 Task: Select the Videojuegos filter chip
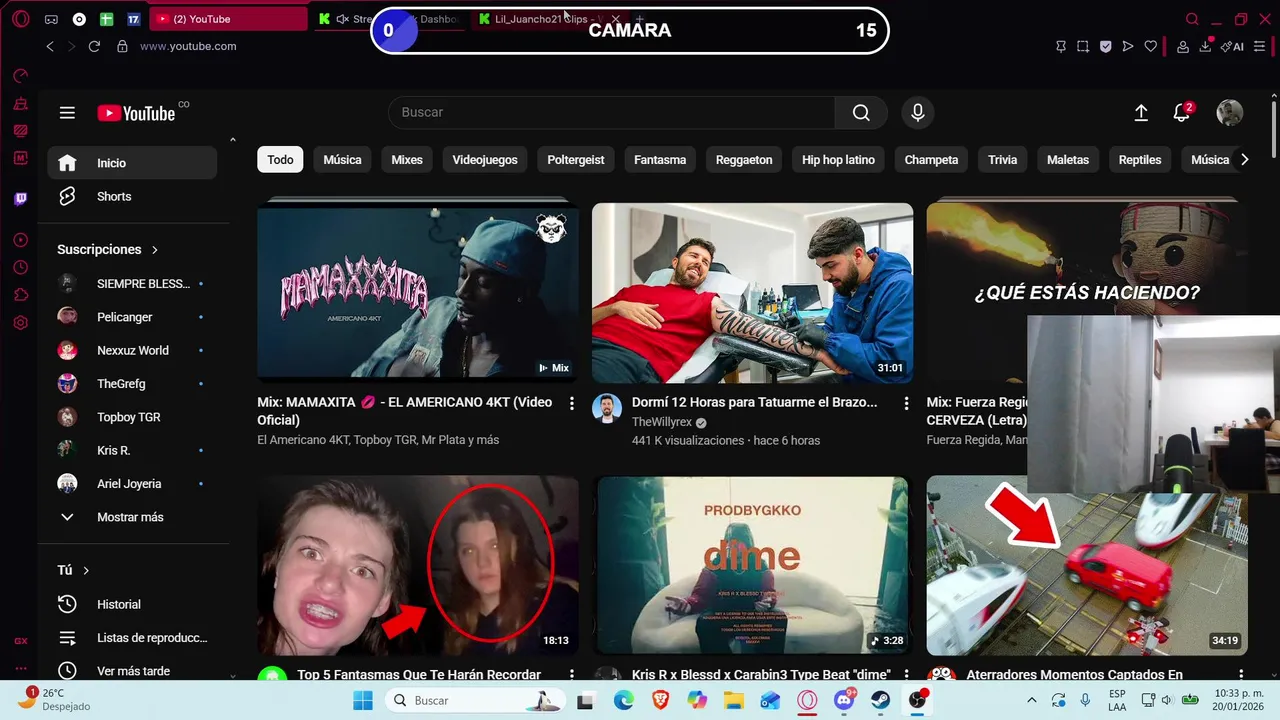tap(485, 160)
